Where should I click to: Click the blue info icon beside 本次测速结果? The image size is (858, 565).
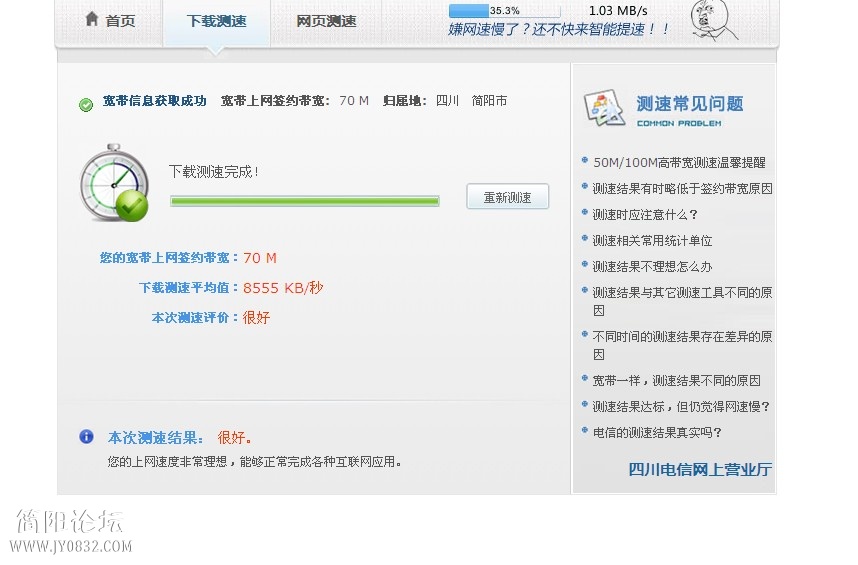86,437
